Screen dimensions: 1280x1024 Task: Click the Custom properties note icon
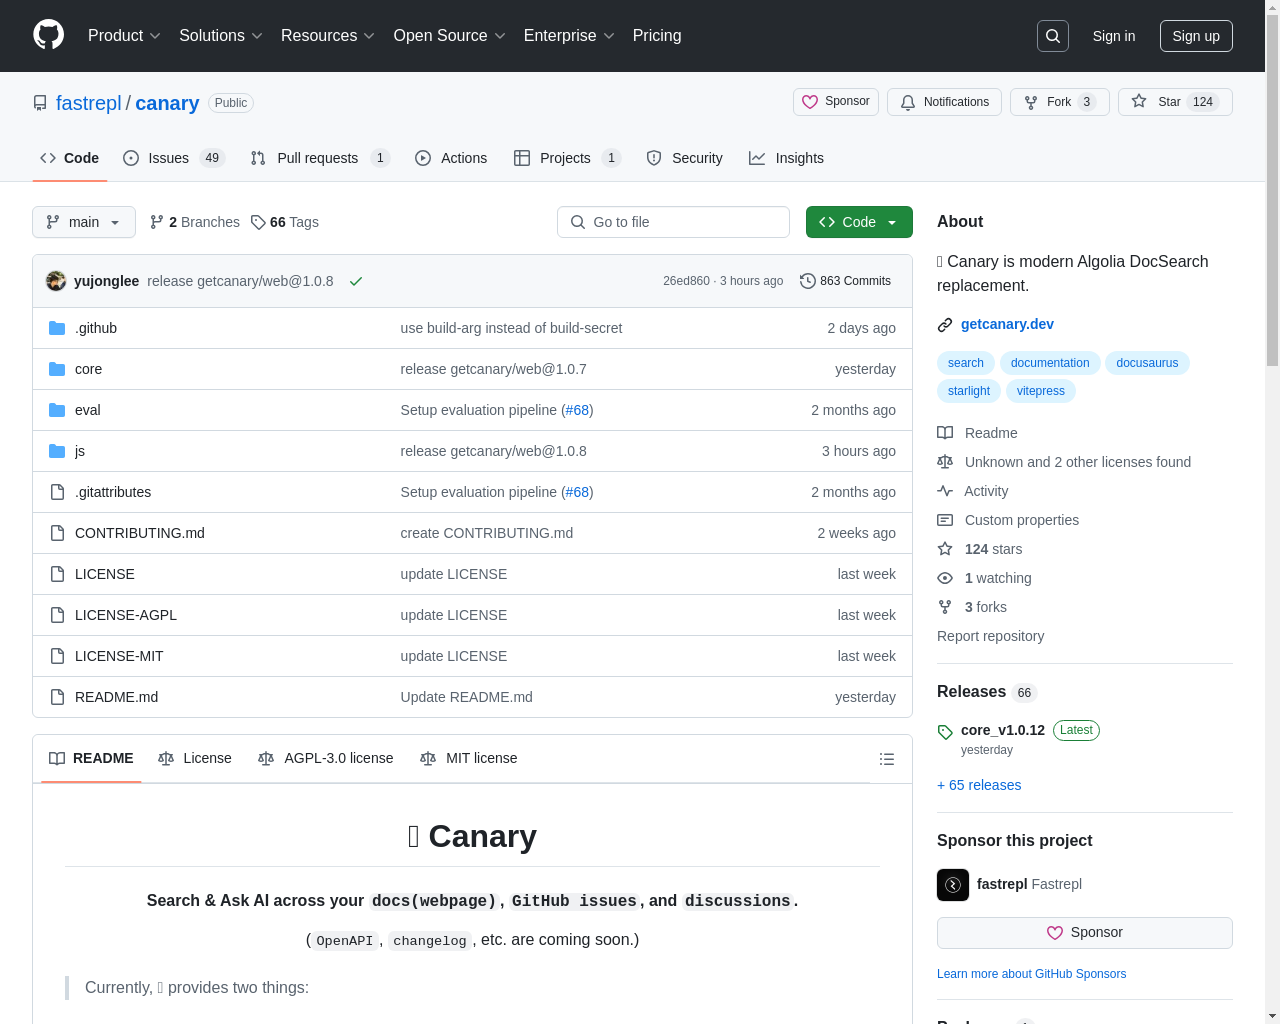click(945, 520)
